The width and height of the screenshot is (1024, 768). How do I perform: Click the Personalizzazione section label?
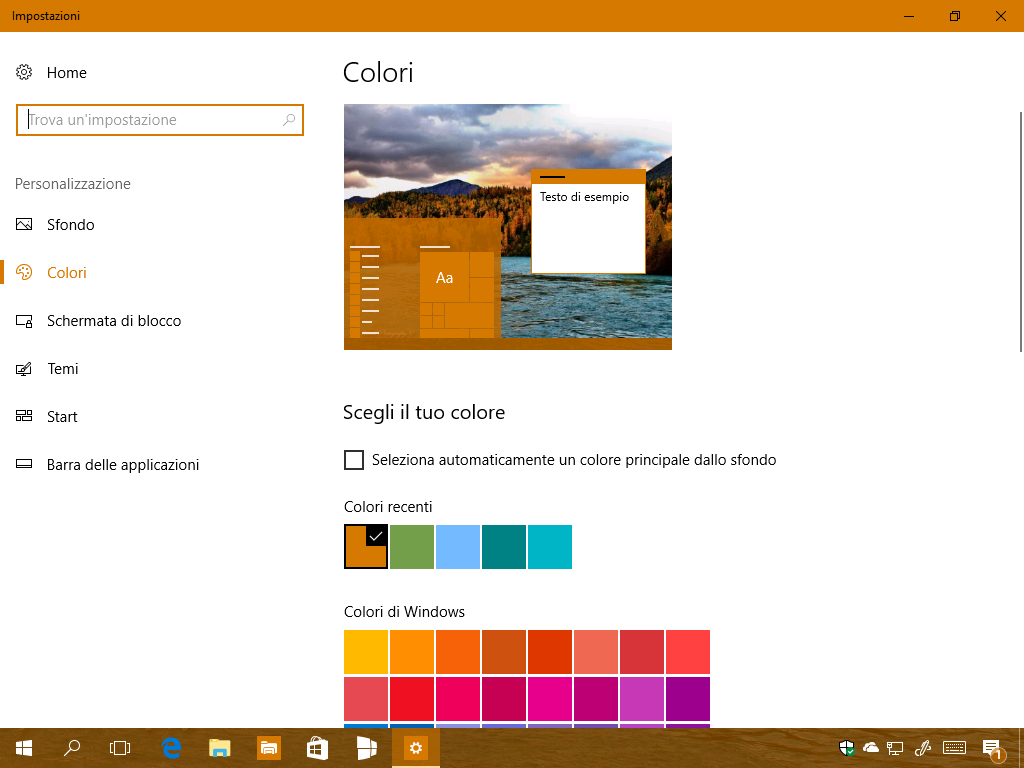pyautogui.click(x=72, y=184)
